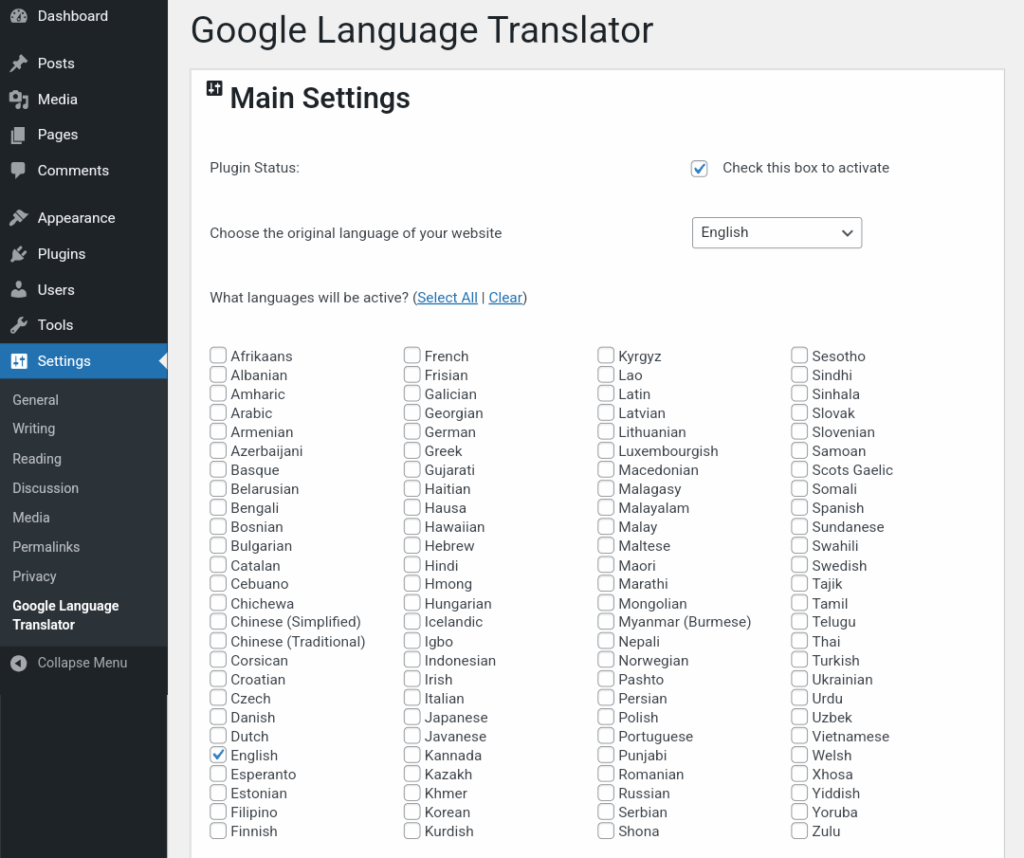This screenshot has height=858, width=1024.
Task: Click the Dashboard gauge icon
Action: 18,16
